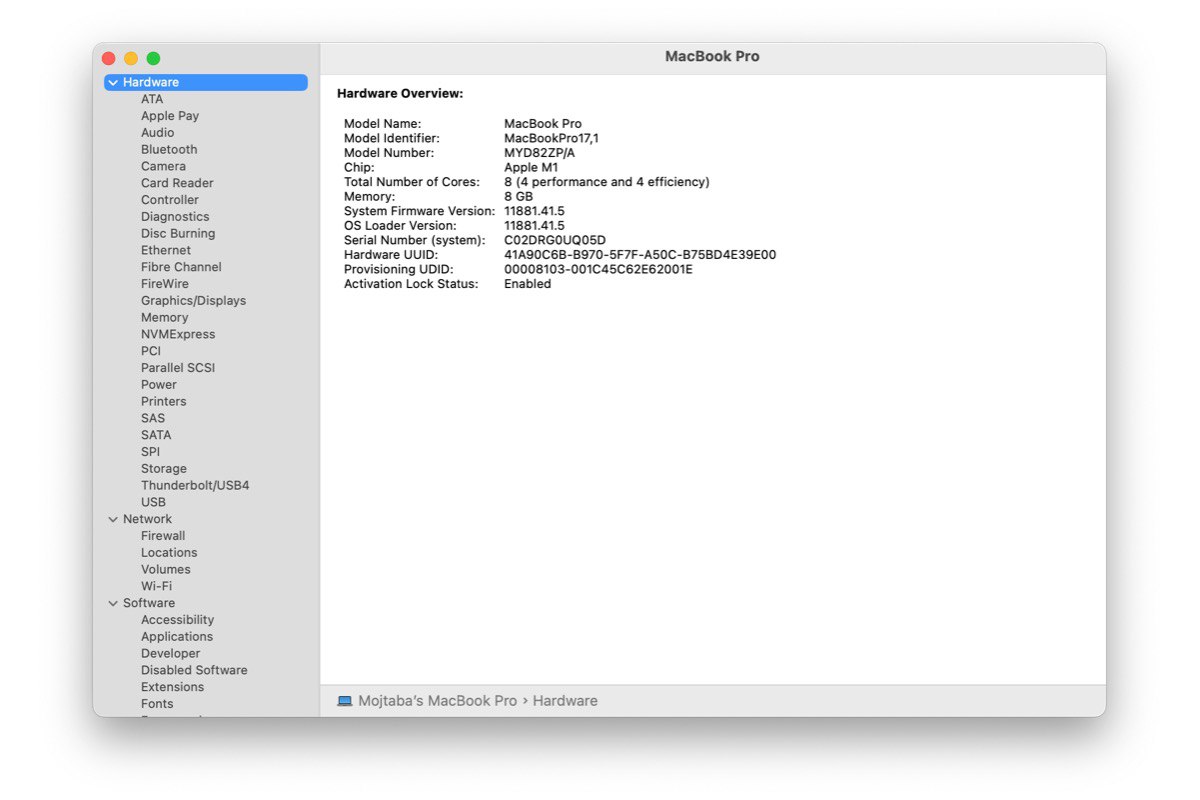Click the Hardware Overview heading
Viewport: 1200px width, 800px height.
pyautogui.click(x=400, y=94)
